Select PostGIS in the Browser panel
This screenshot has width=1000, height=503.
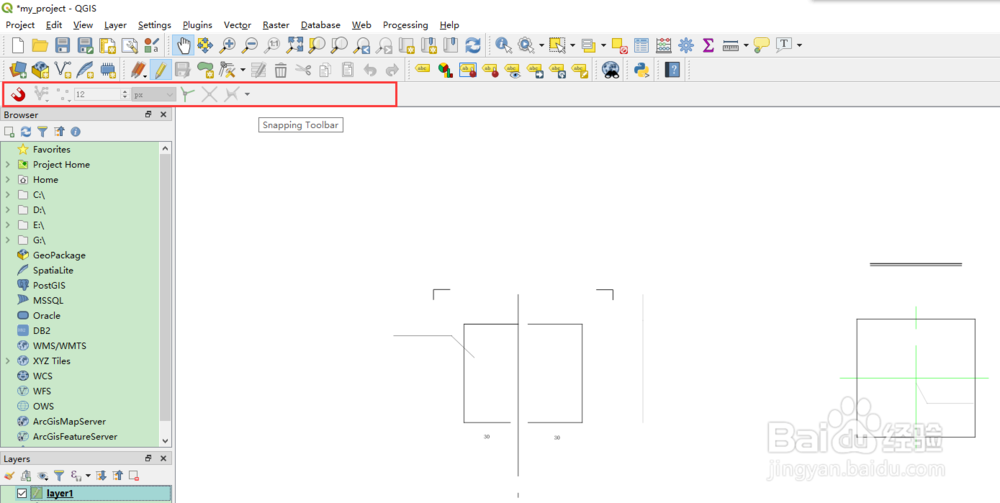(49, 286)
